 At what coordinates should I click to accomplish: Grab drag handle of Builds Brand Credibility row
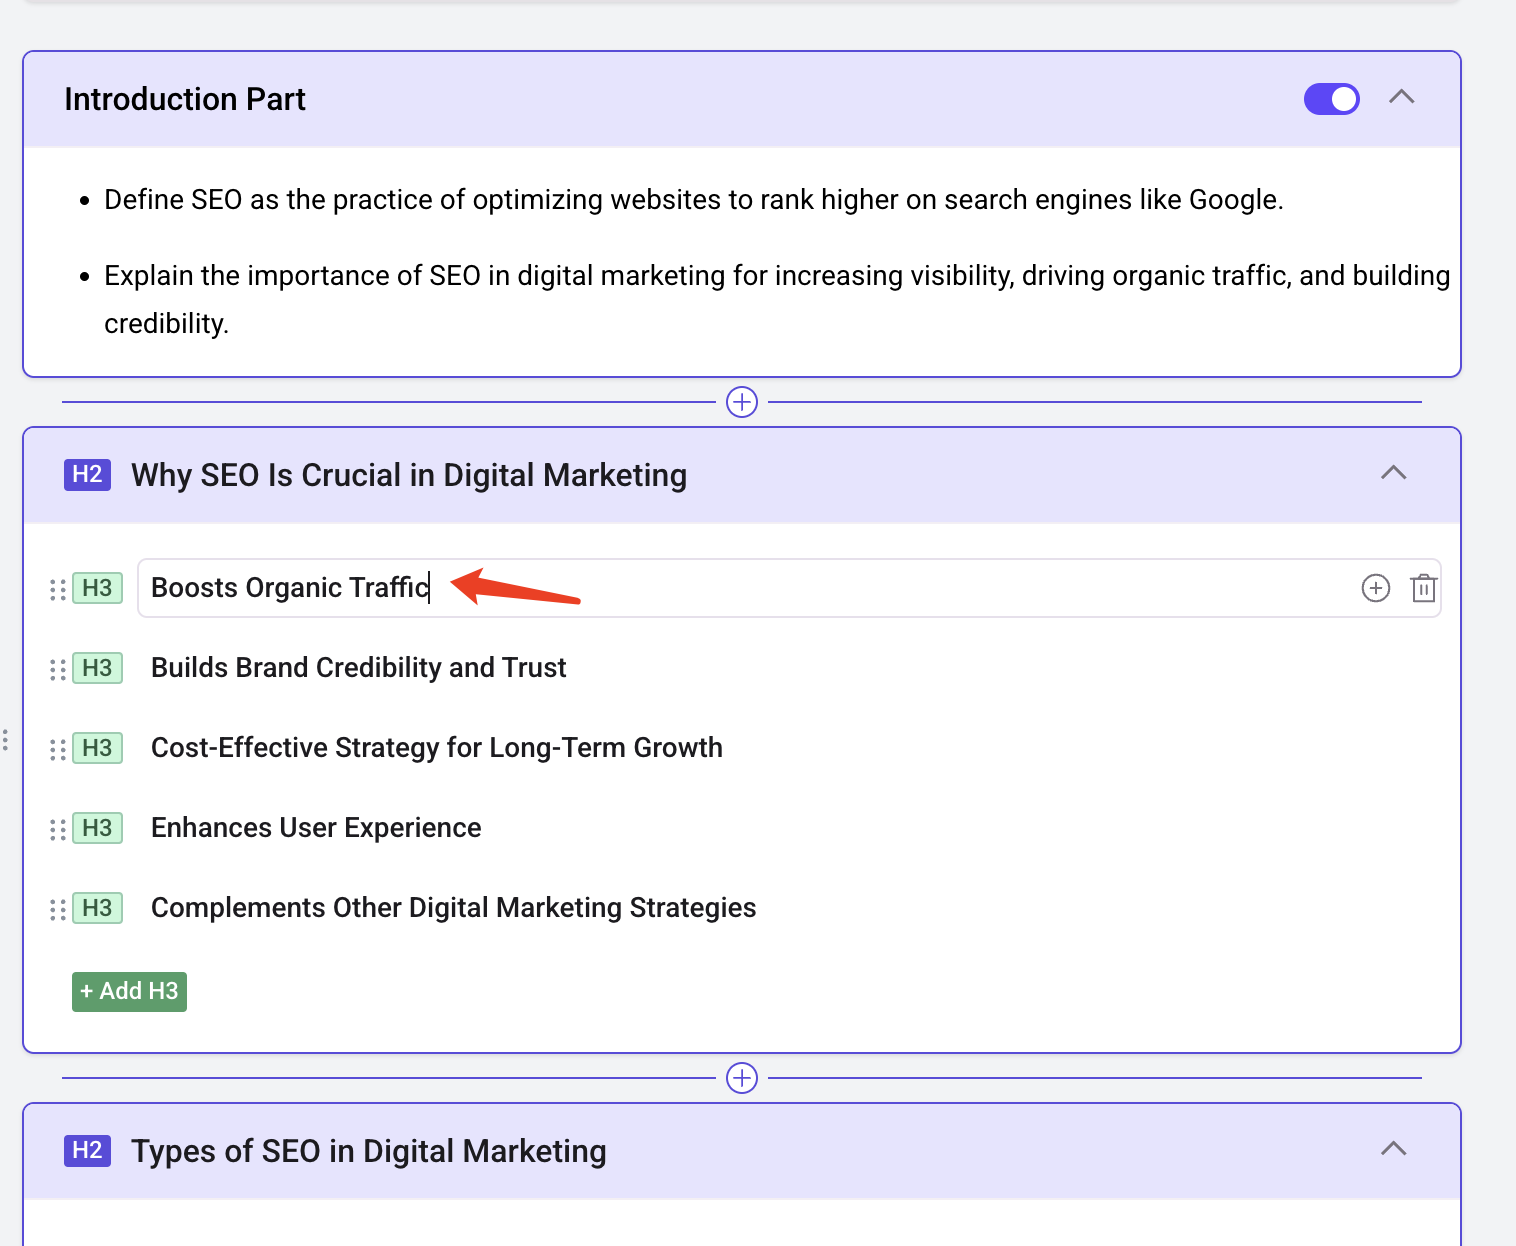click(58, 670)
